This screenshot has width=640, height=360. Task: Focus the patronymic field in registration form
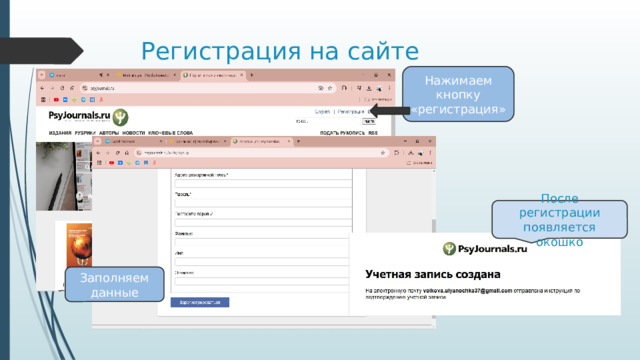pos(262,281)
